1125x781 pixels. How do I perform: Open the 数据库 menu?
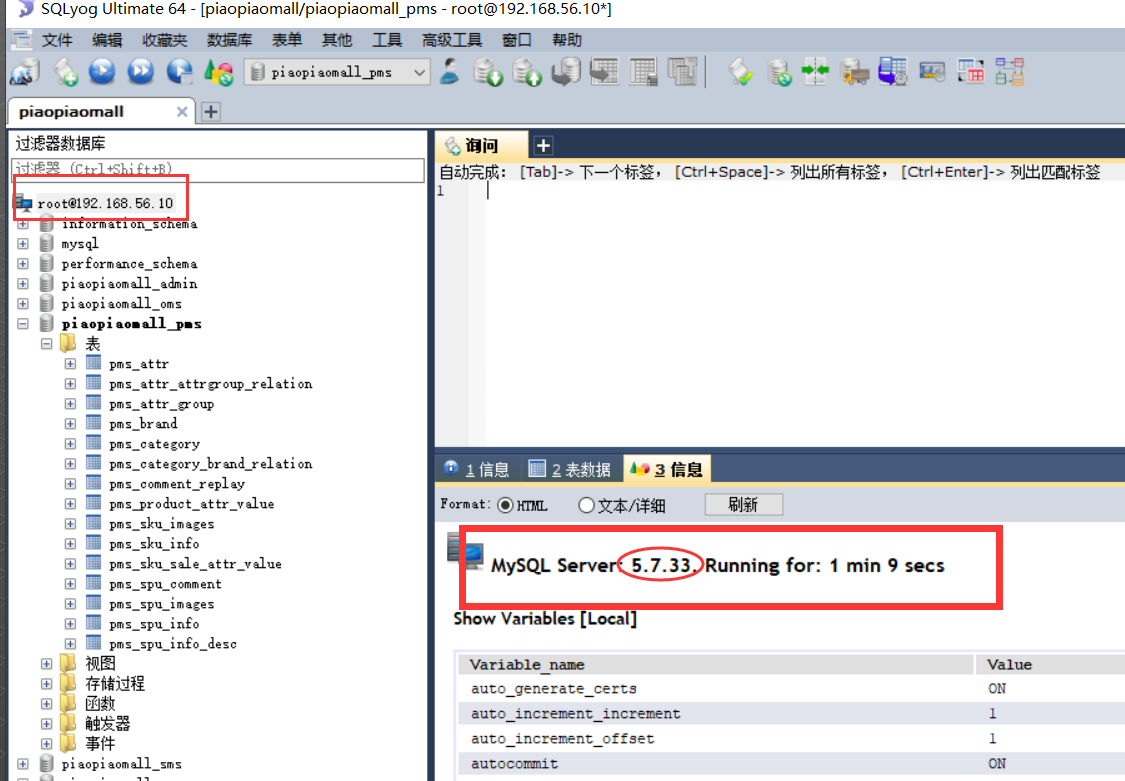(x=230, y=40)
